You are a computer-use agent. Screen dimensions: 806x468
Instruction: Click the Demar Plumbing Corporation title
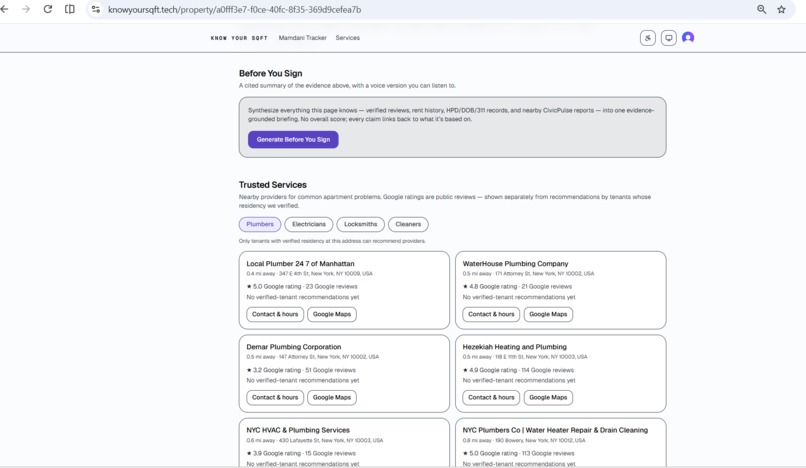coord(294,347)
